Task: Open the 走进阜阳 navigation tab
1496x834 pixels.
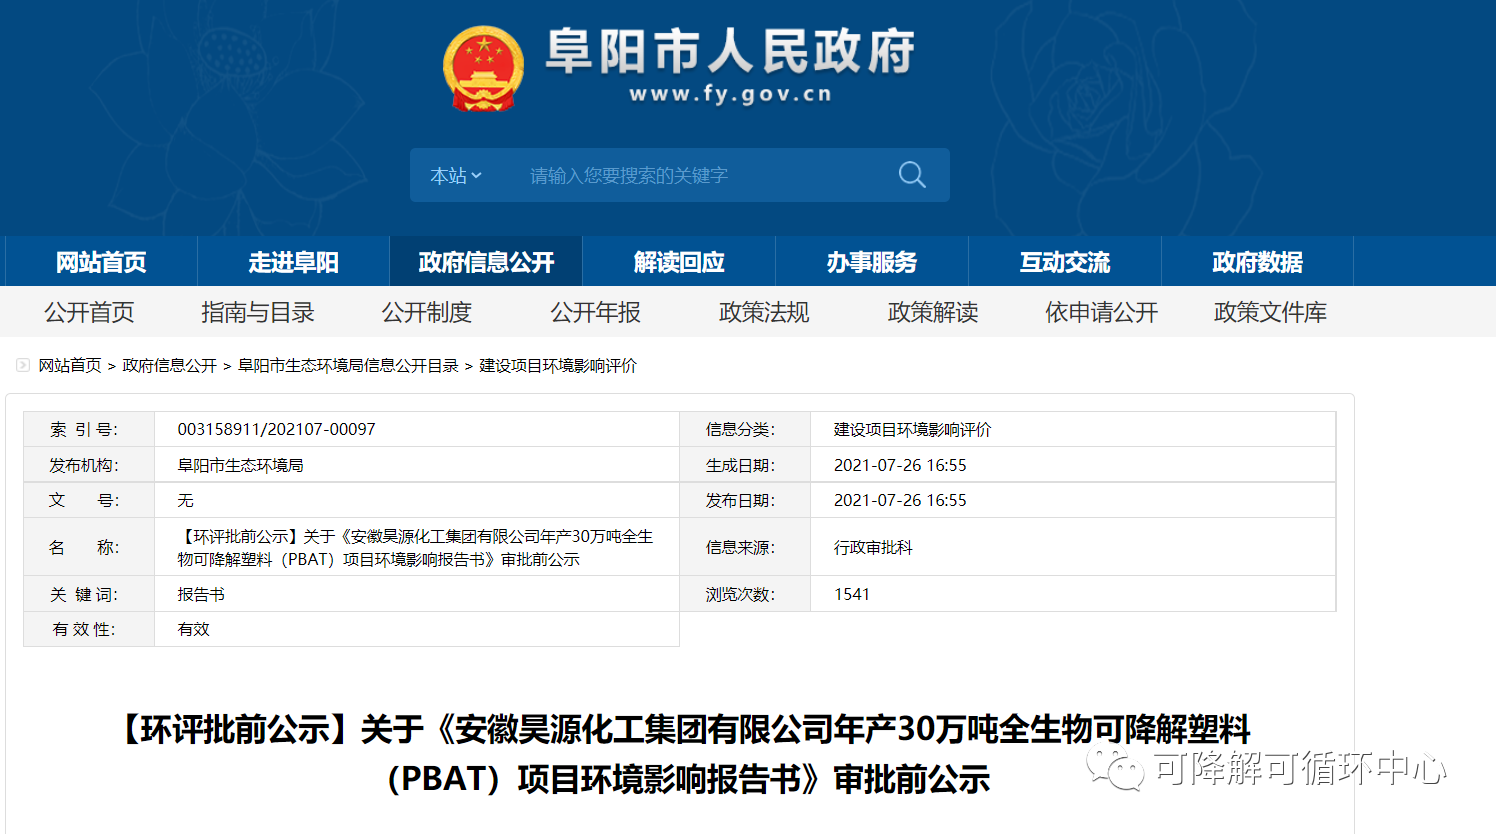Action: coord(294,262)
